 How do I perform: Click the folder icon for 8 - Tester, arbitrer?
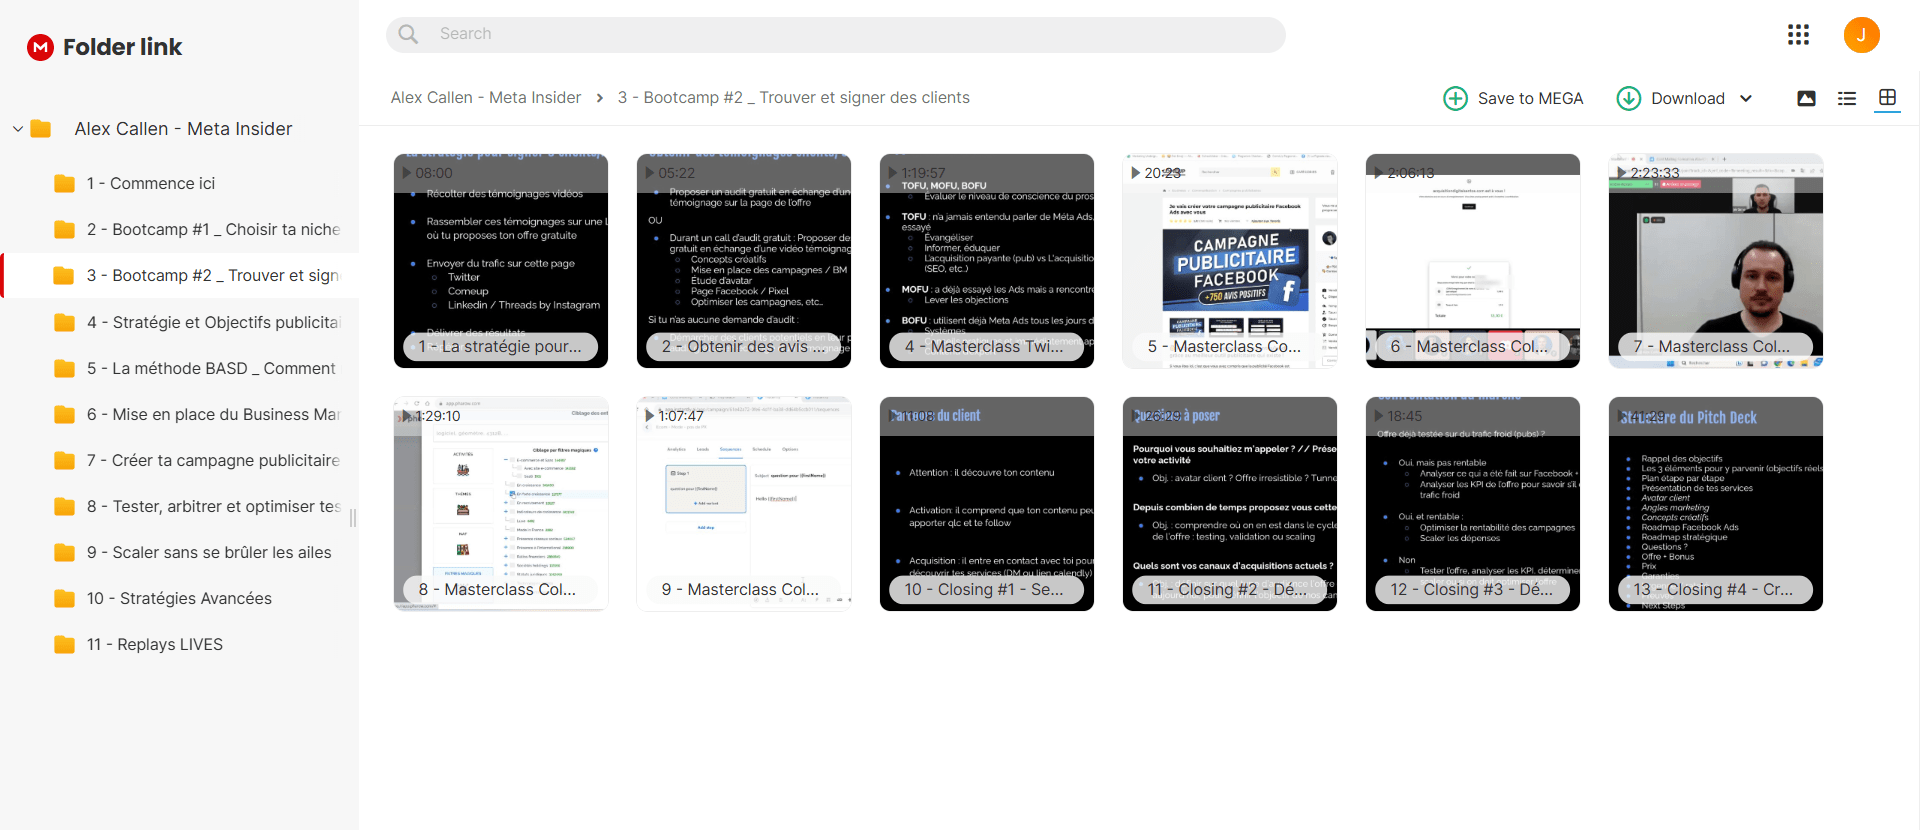point(65,506)
